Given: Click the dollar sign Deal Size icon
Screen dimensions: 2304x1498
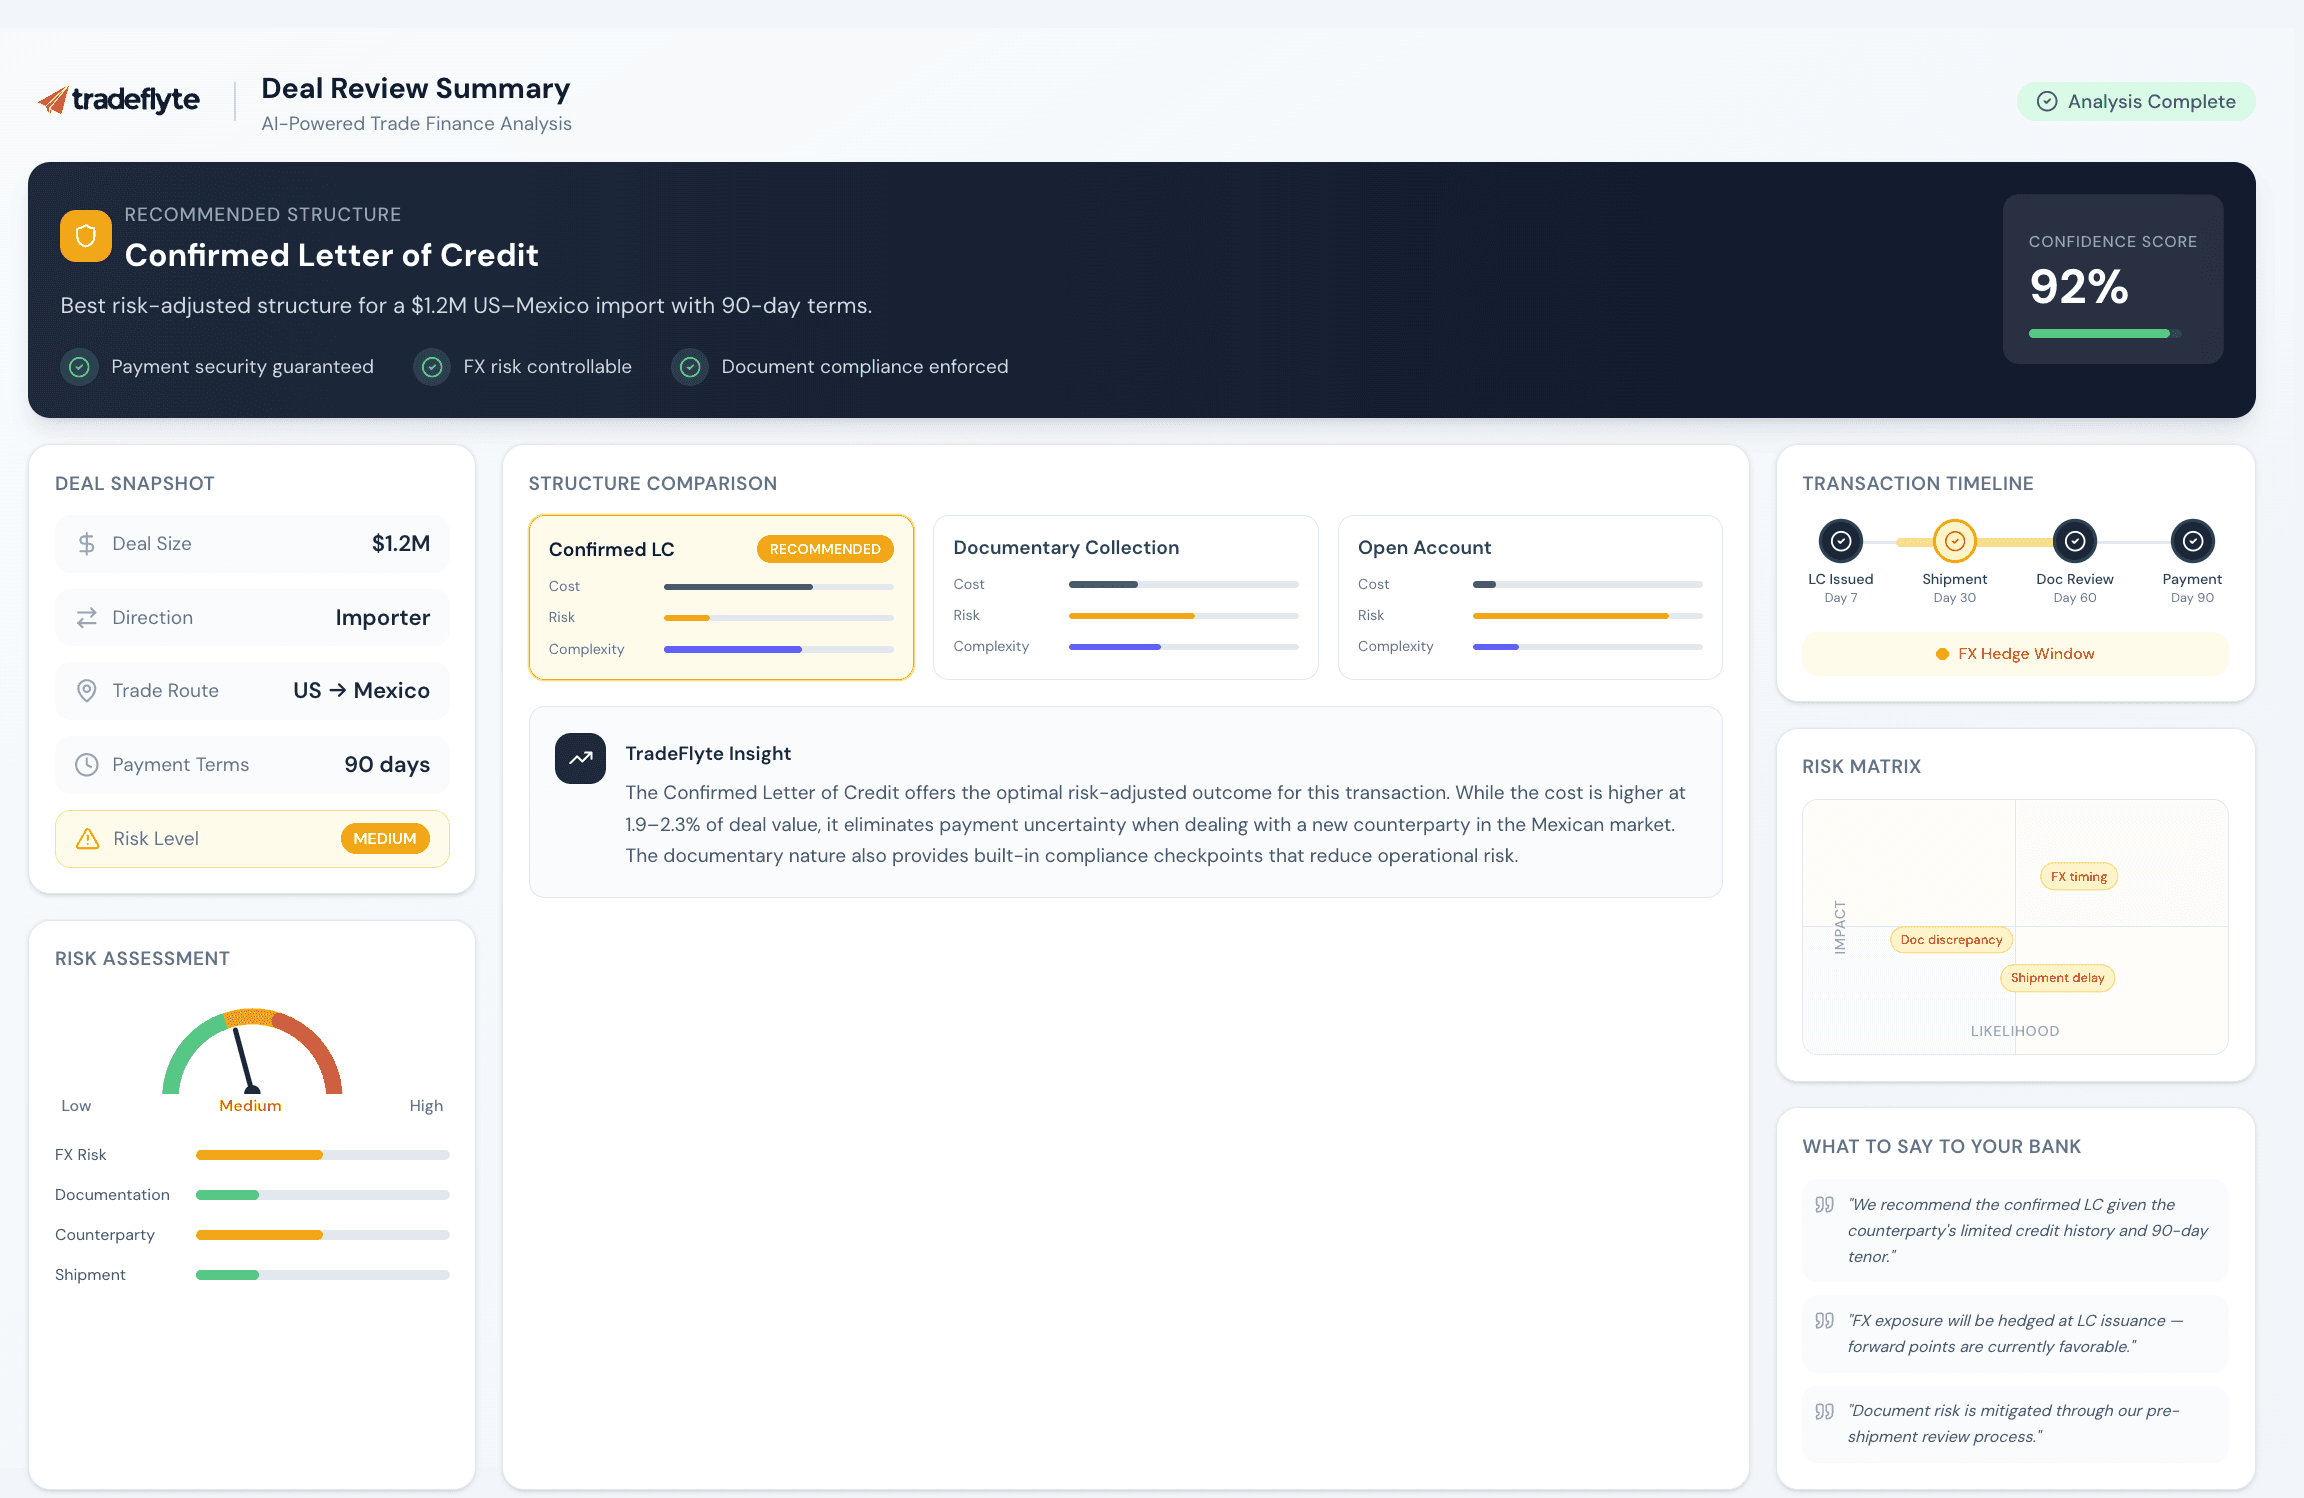Looking at the screenshot, I should pyautogui.click(x=87, y=544).
